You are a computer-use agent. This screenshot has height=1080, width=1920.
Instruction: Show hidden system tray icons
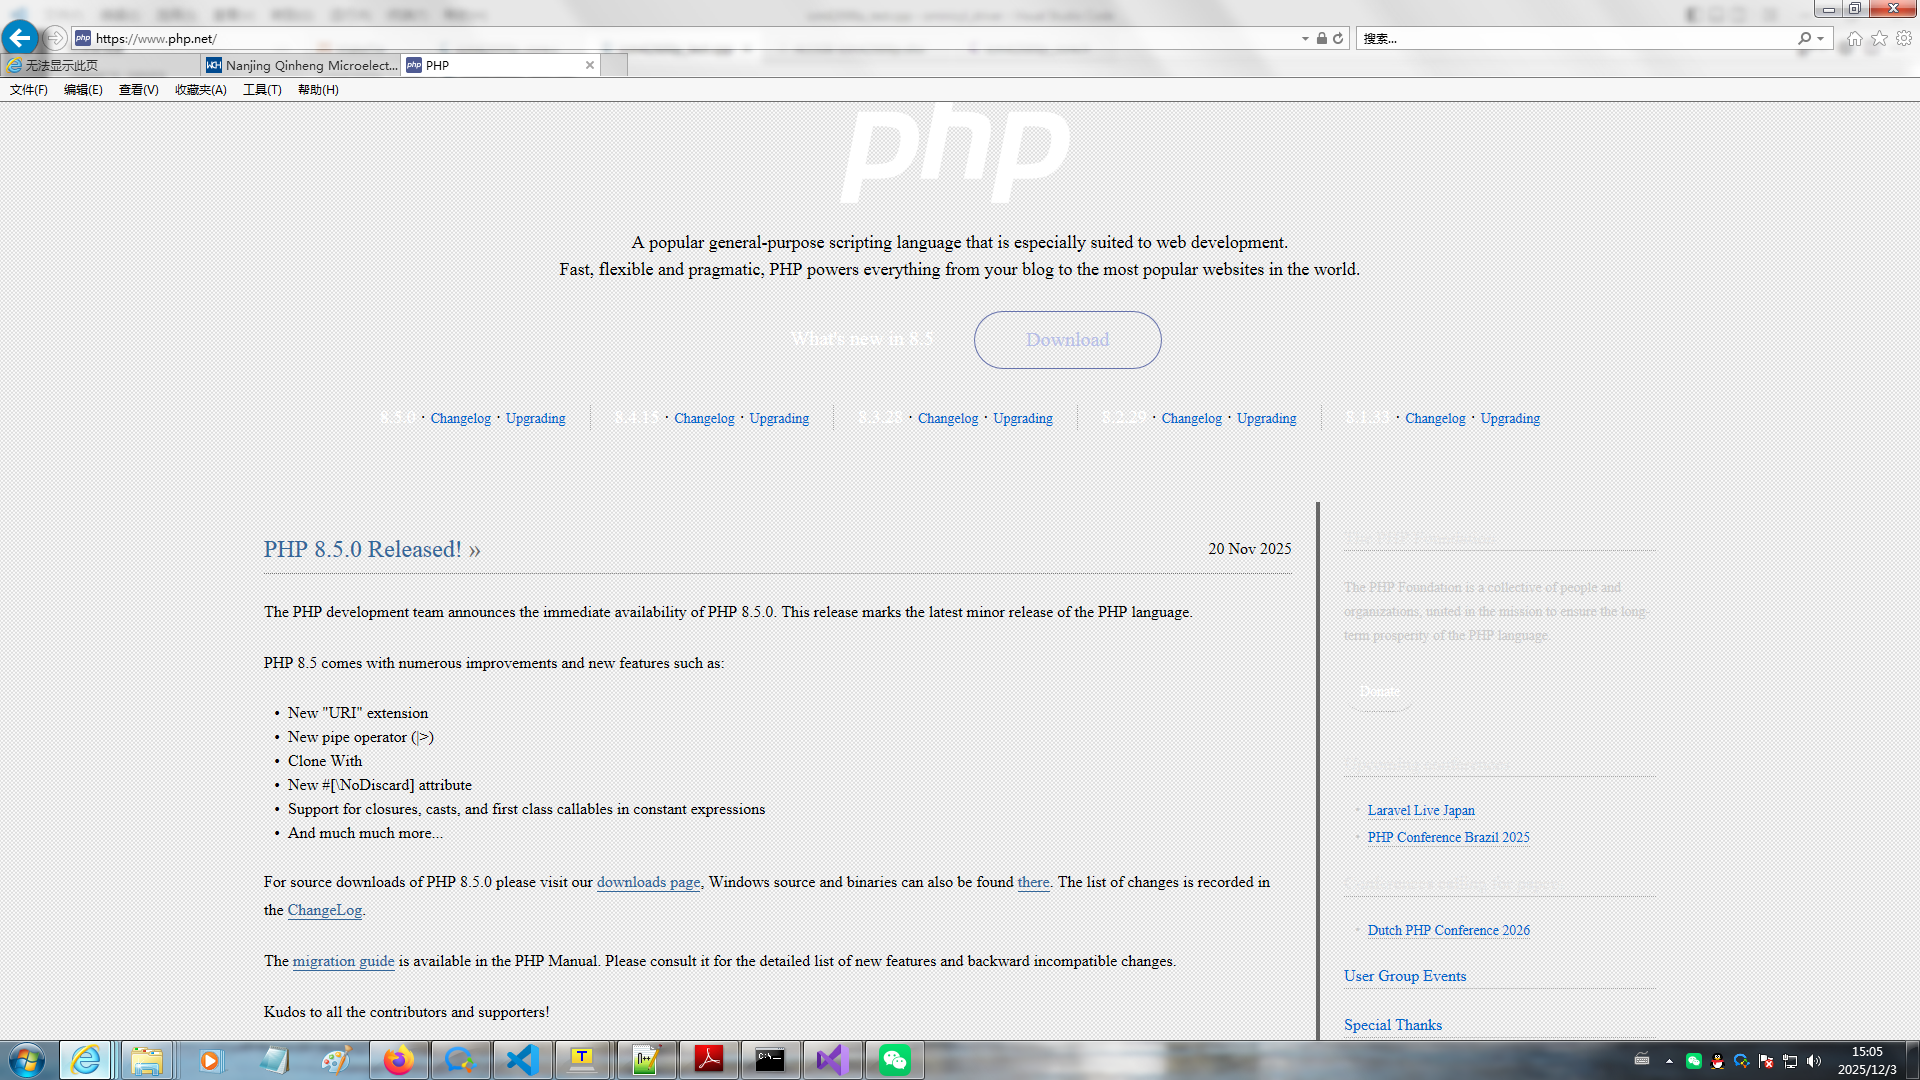(x=1669, y=1061)
